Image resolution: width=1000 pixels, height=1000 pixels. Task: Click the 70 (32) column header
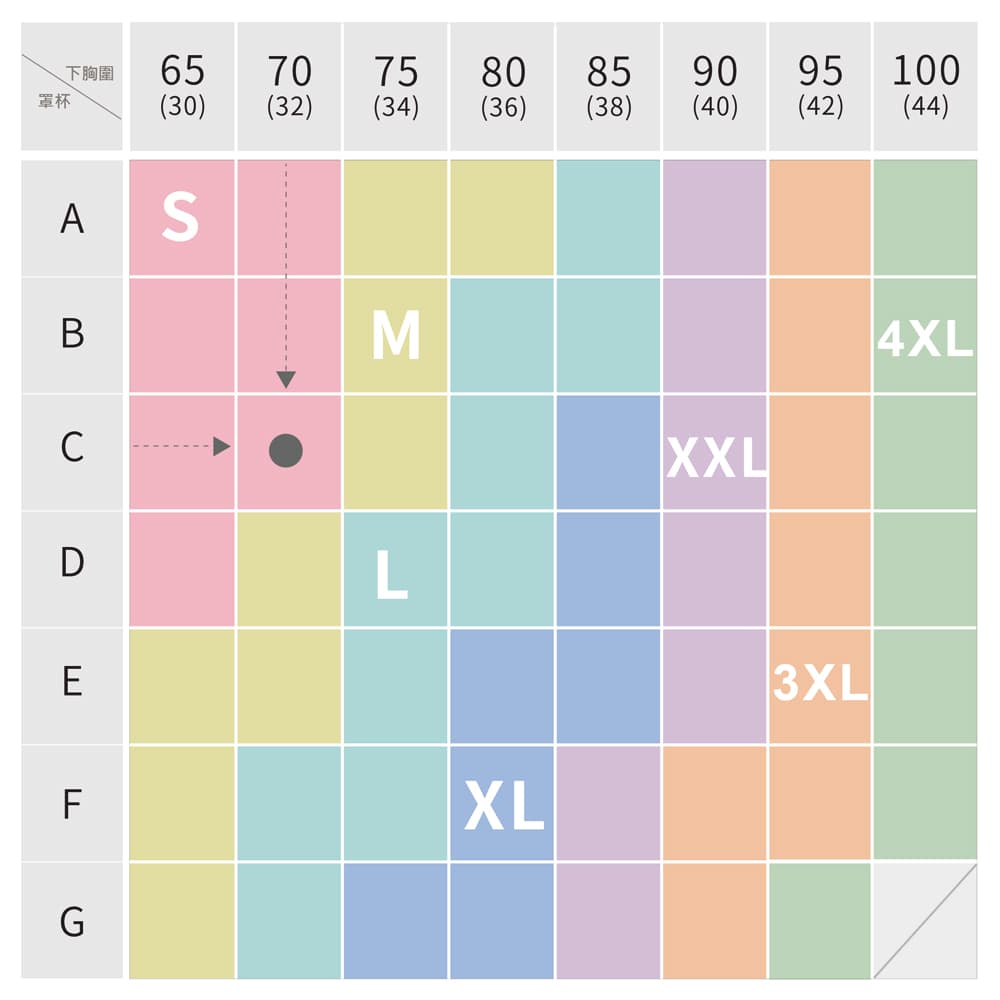tap(289, 86)
